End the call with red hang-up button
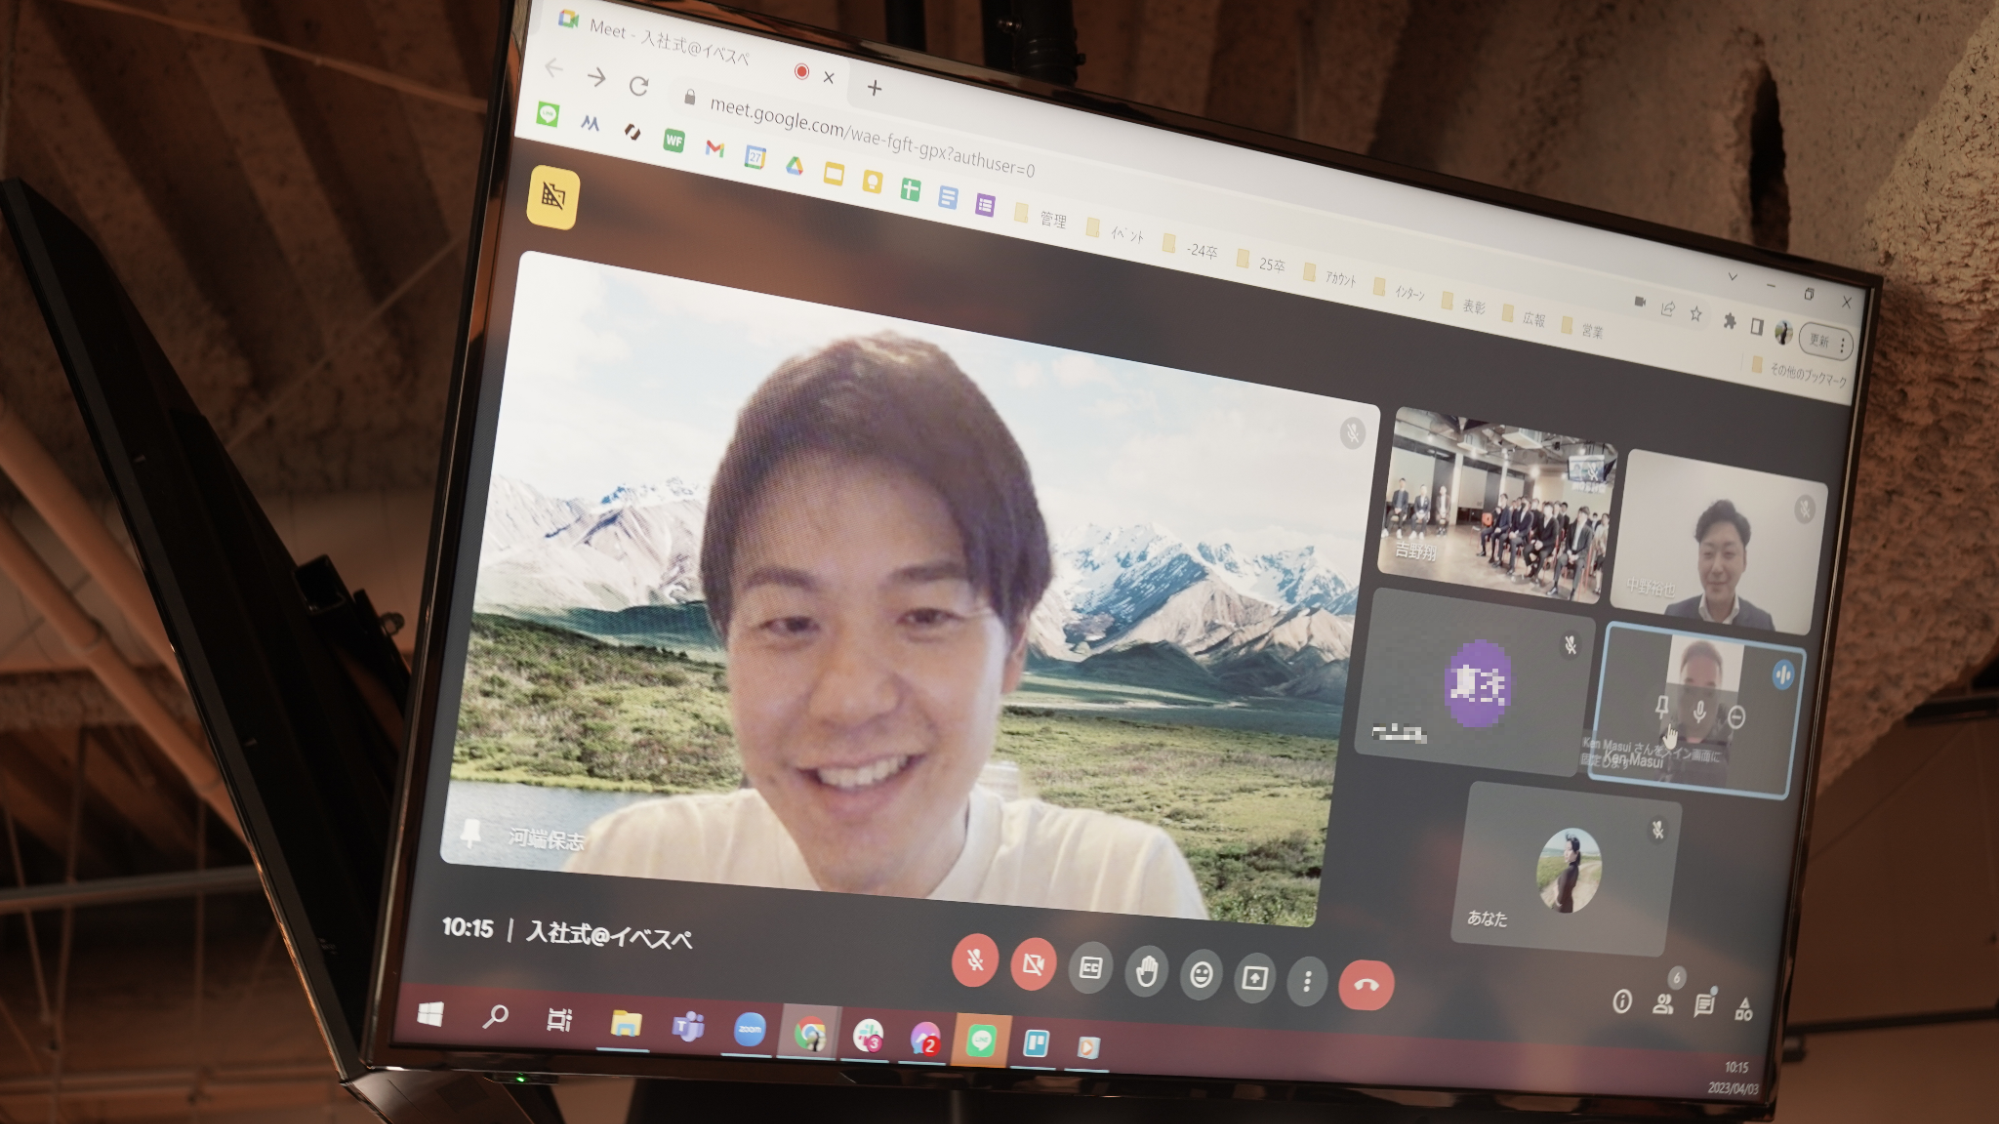The width and height of the screenshot is (1999, 1125). (1366, 985)
